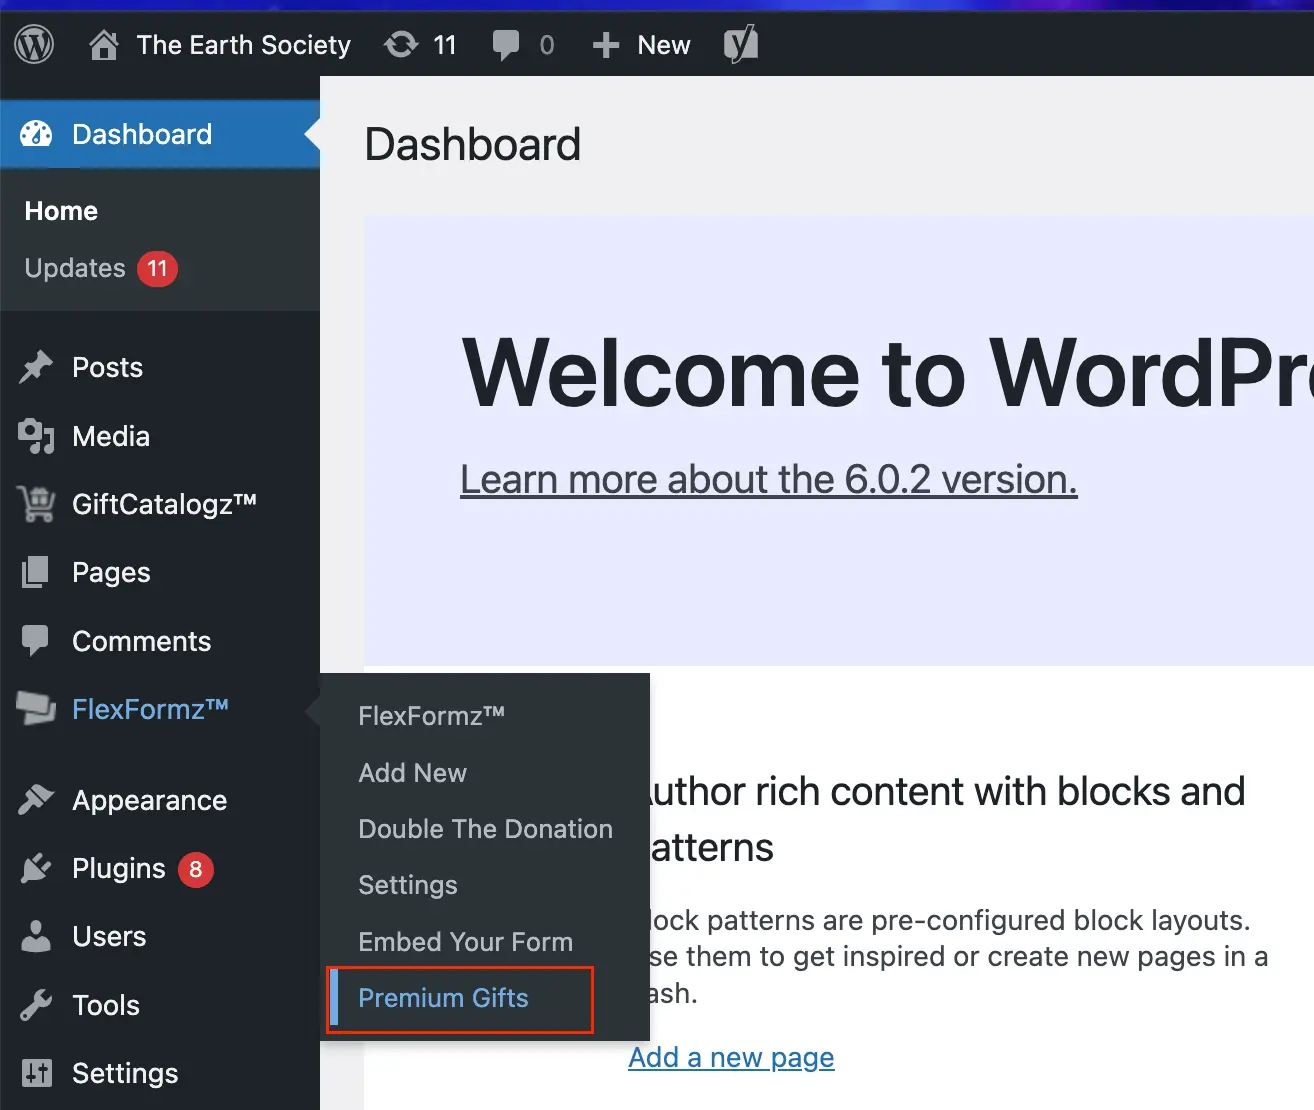Click the Plugins plug icon
Viewport: 1314px width, 1110px height.
[x=36, y=868]
